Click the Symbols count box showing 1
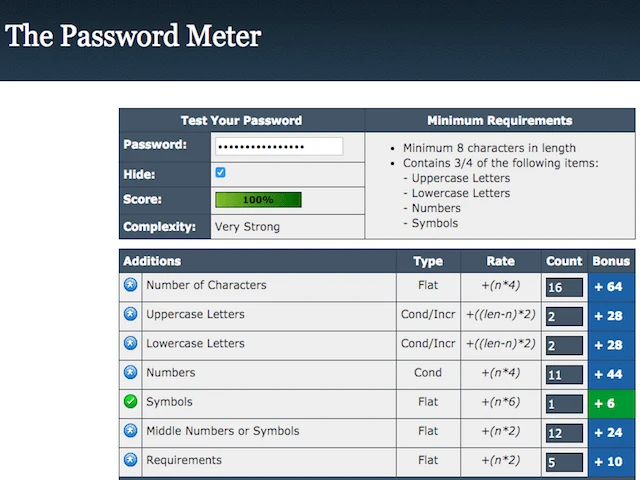 [564, 405]
